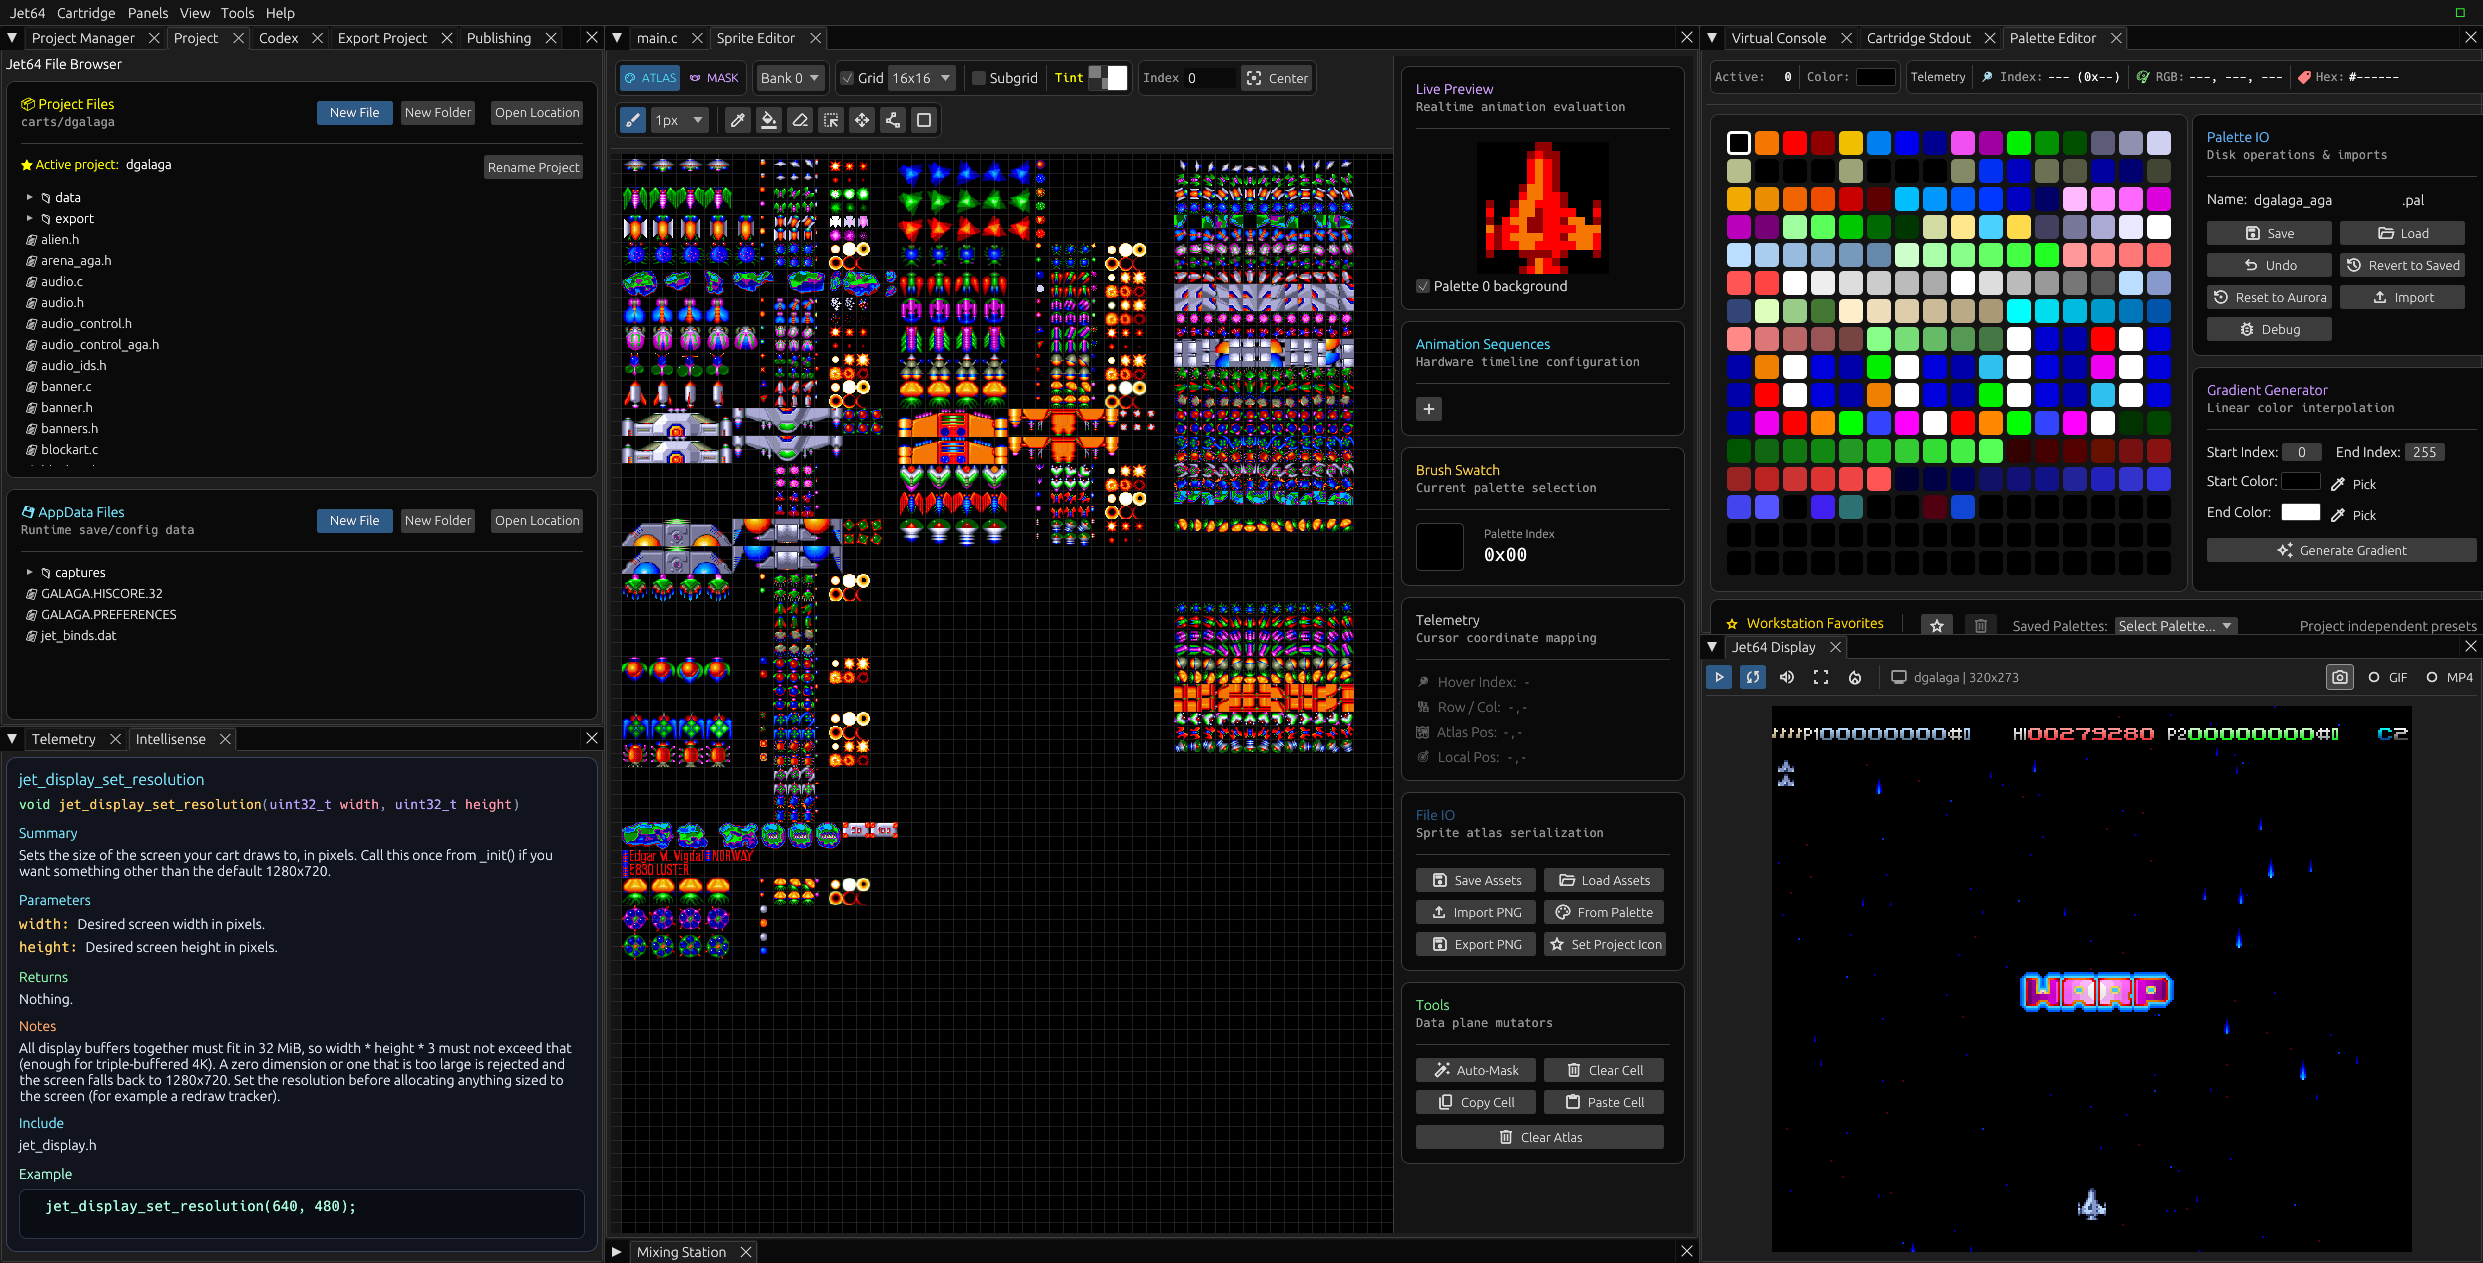The height and width of the screenshot is (1263, 2483).
Task: Click the Index input field in Sprite Editor
Action: [x=1210, y=78]
